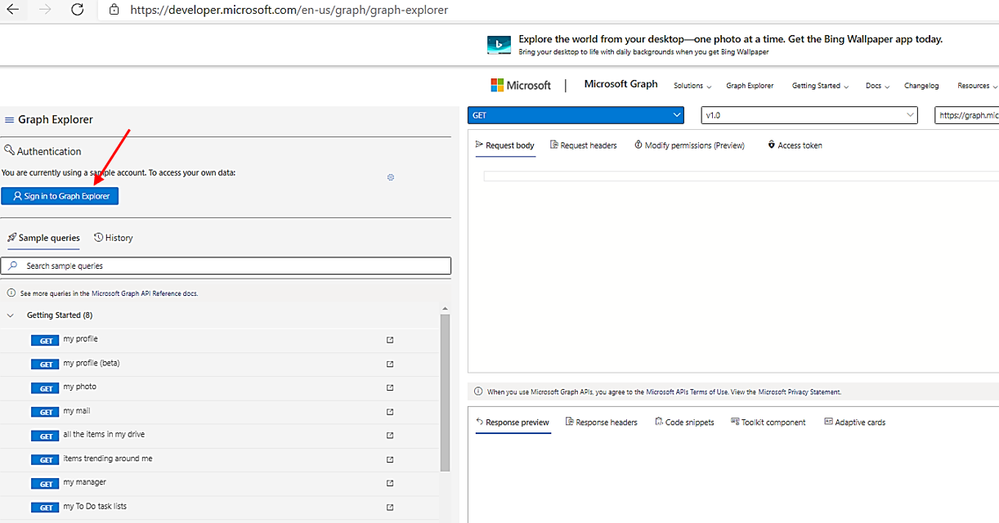Open 'items trending around me' docs icon
Image resolution: width=999 pixels, height=523 pixels.
point(390,459)
